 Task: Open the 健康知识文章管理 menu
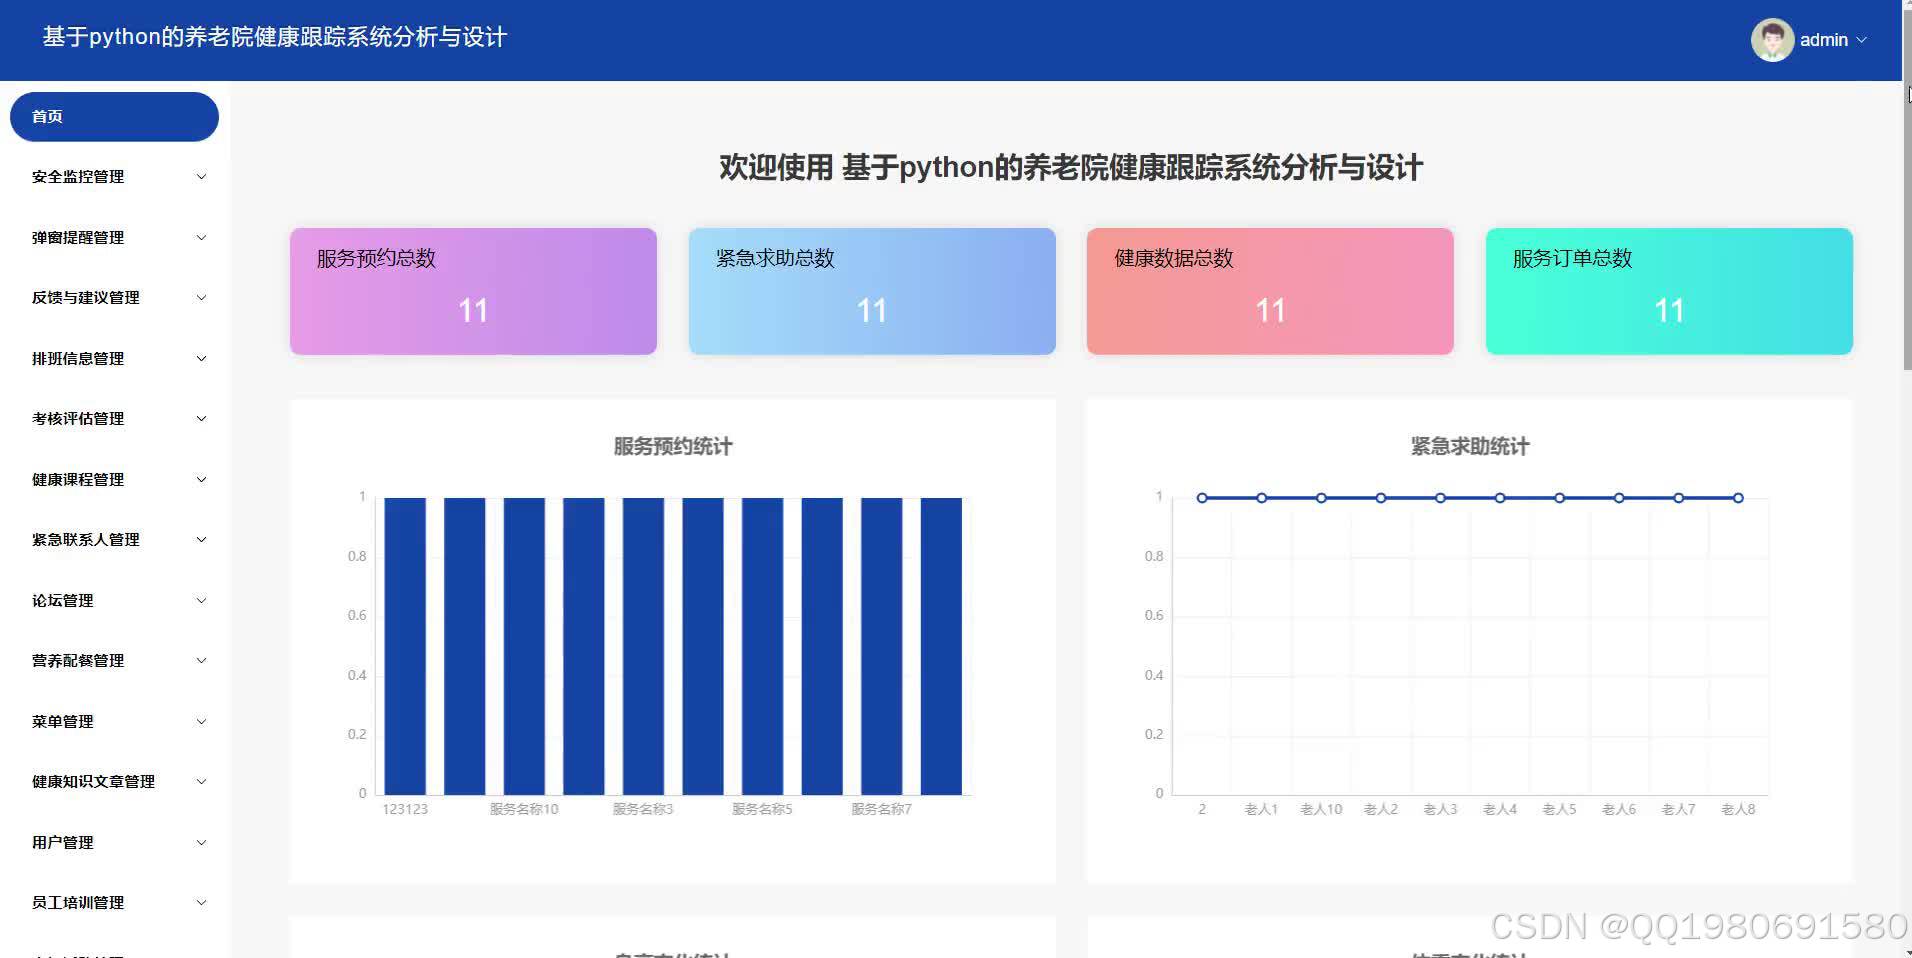click(x=114, y=782)
